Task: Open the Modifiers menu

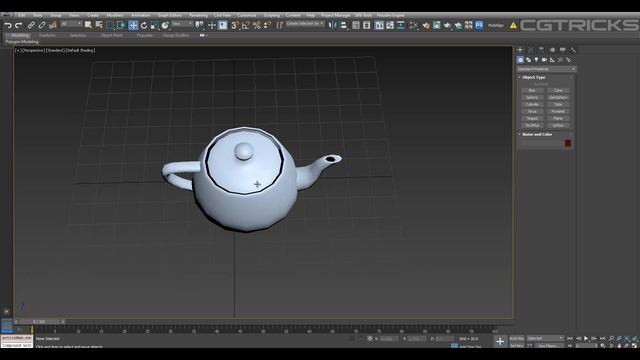Action: pos(115,16)
